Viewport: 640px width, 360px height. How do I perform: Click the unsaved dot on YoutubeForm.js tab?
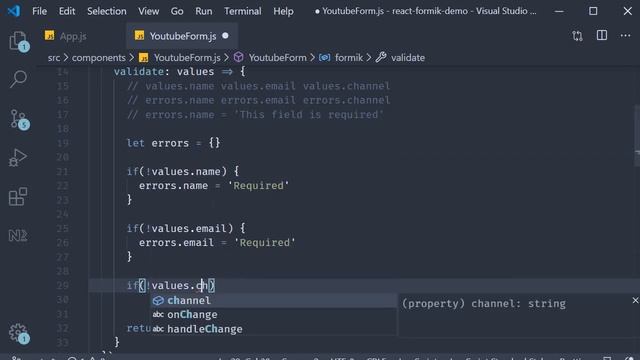[225, 36]
